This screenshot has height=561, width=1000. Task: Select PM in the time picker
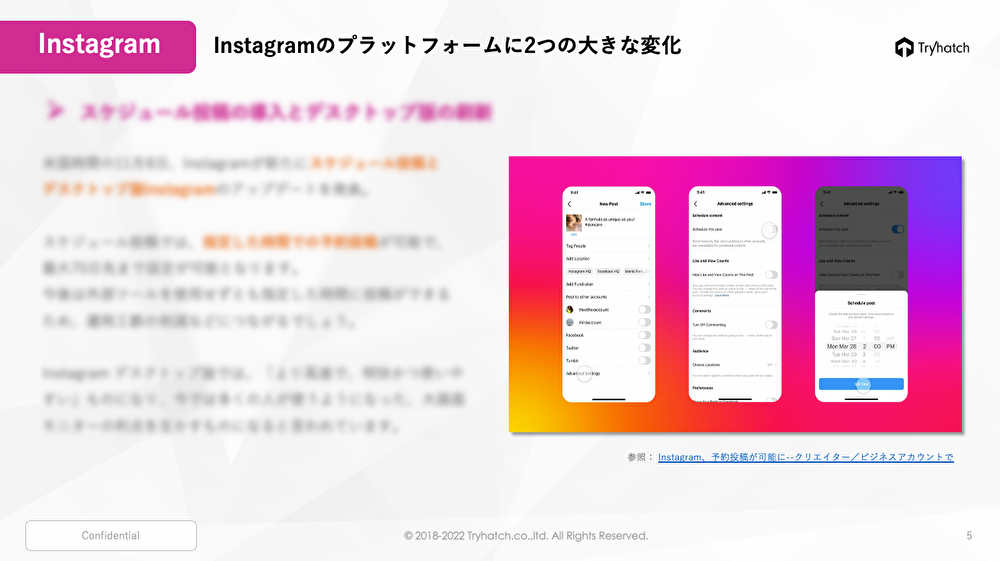pyautogui.click(x=891, y=347)
